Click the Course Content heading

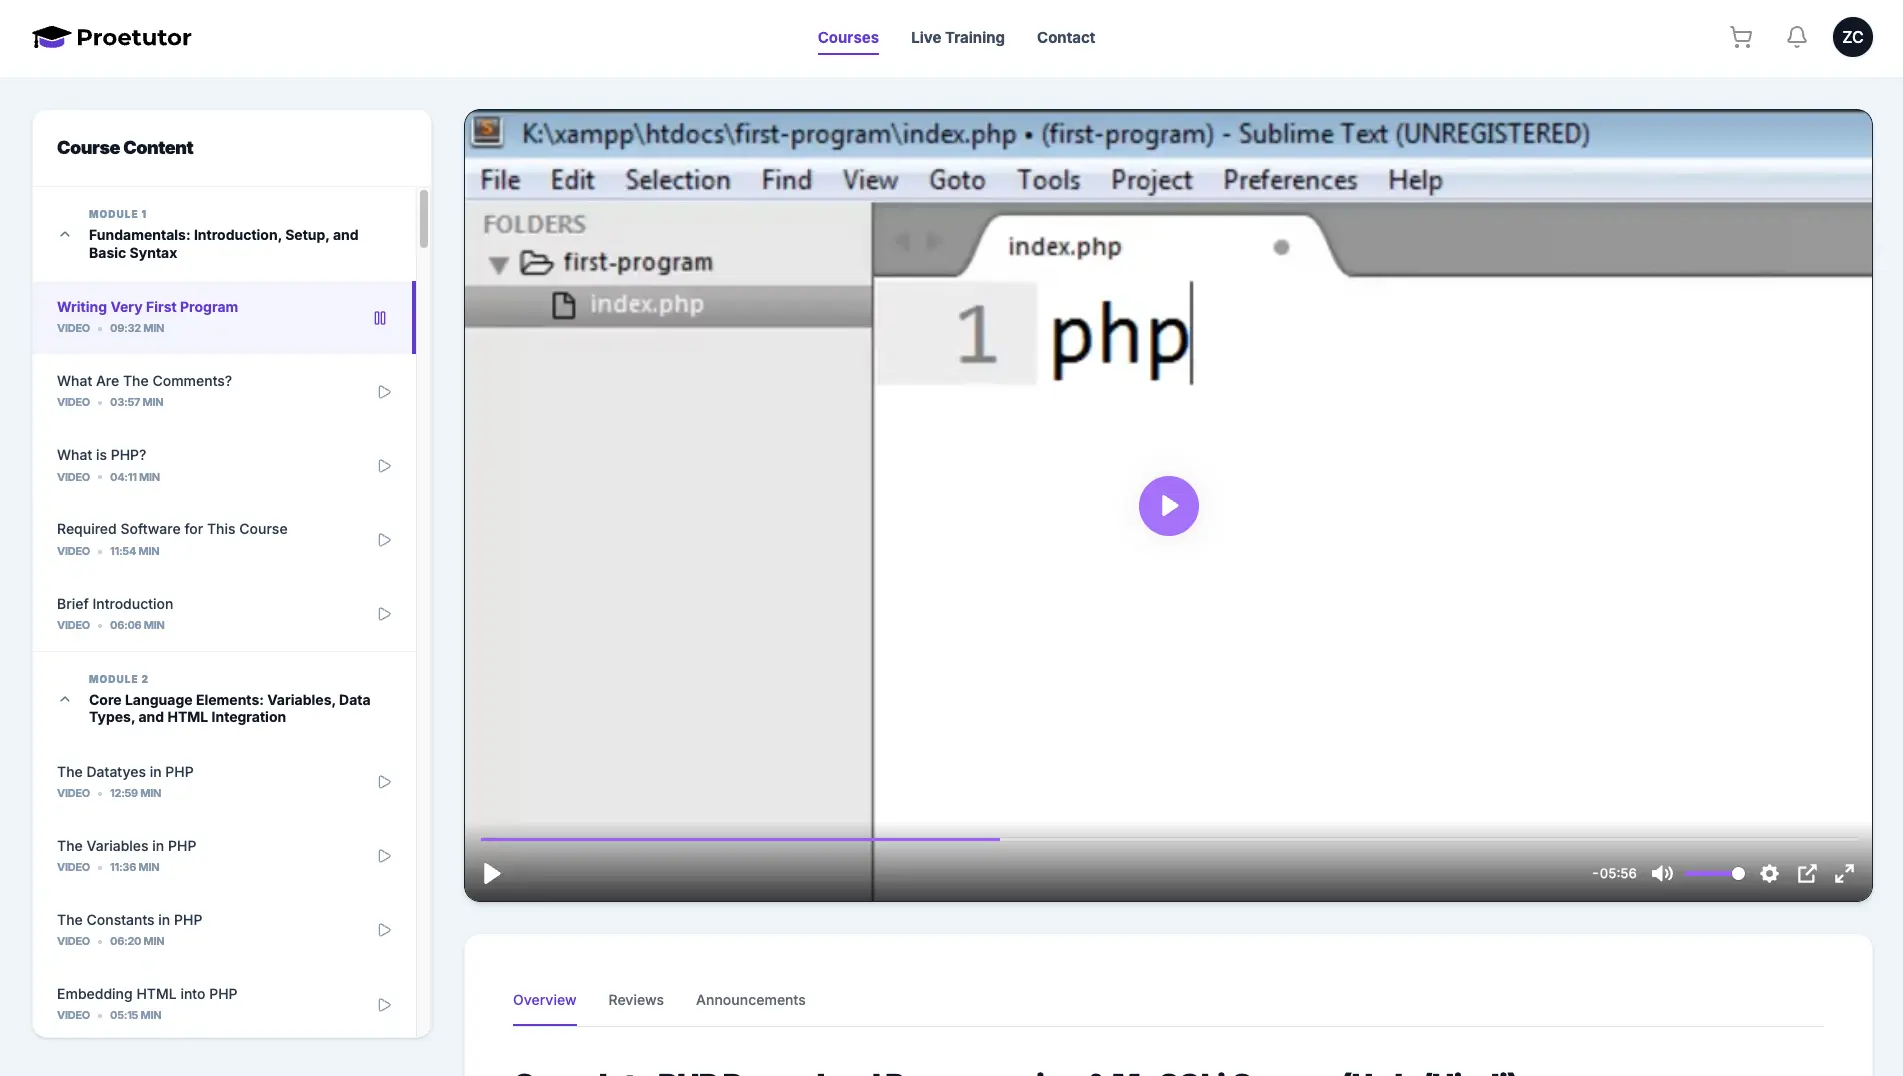pos(125,148)
